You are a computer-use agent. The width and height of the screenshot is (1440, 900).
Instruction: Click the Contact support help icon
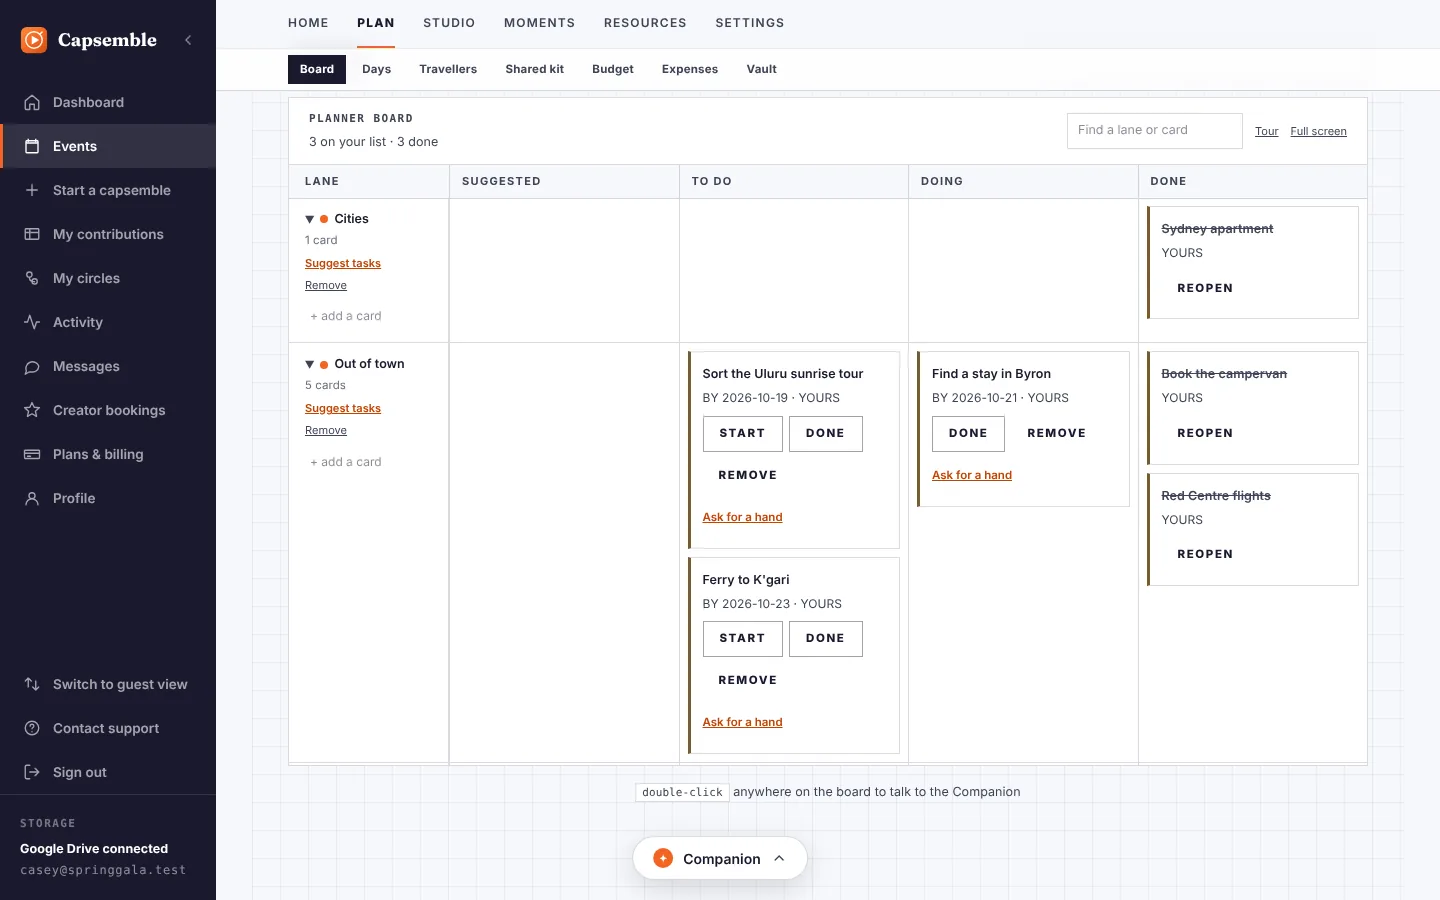pos(32,728)
